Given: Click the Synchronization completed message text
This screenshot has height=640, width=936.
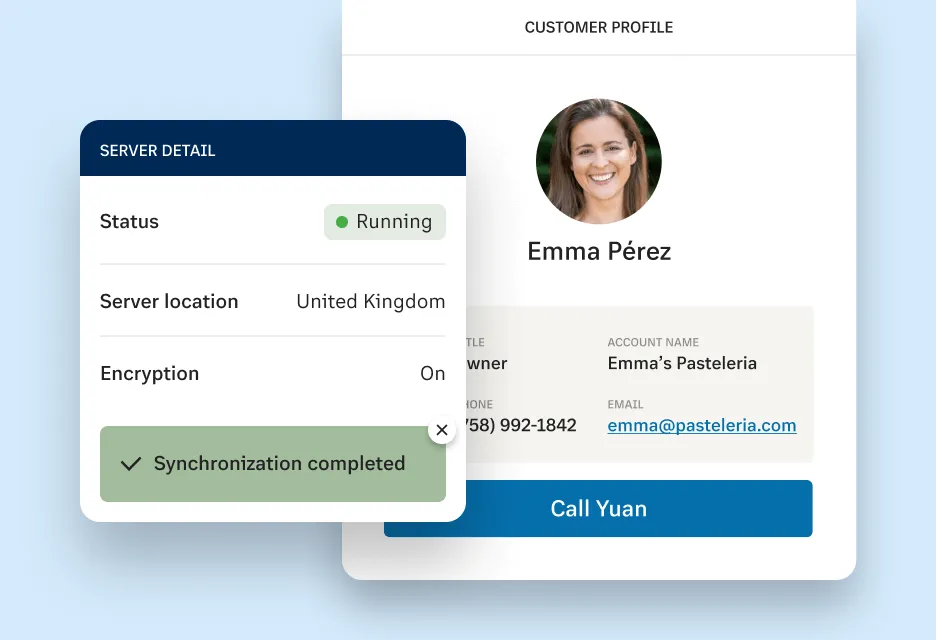Looking at the screenshot, I should pyautogui.click(x=279, y=464).
